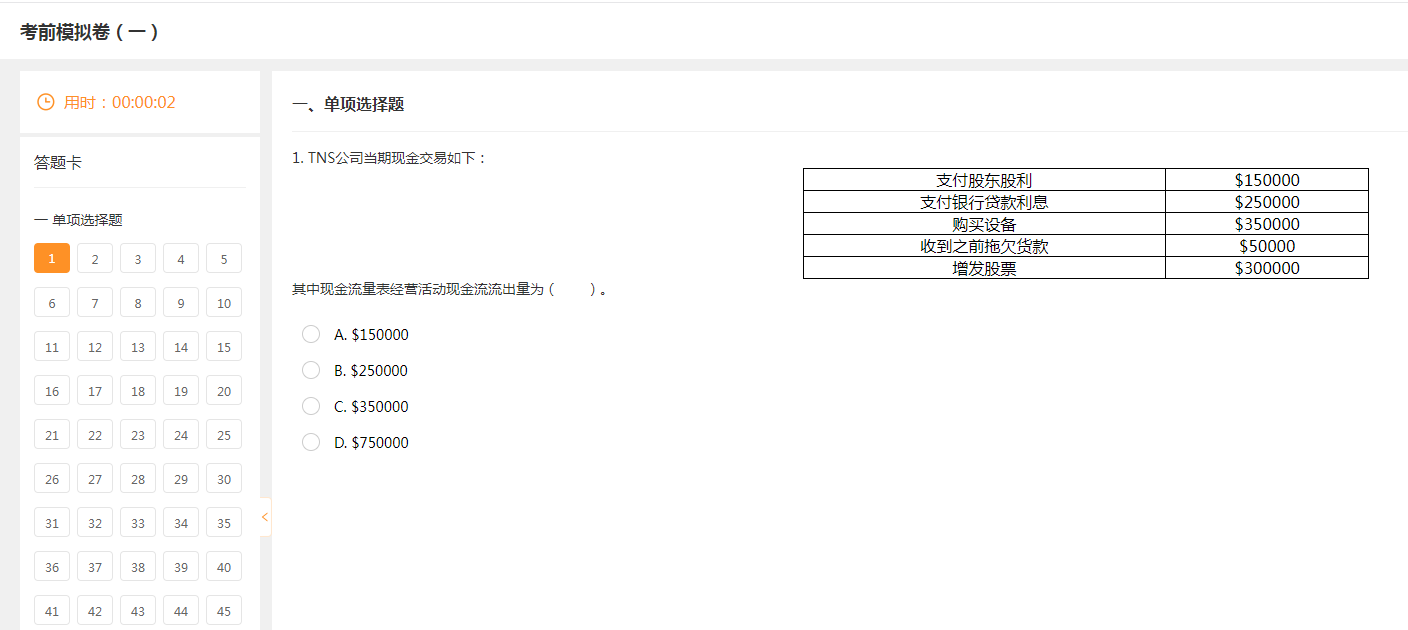The width and height of the screenshot is (1408, 630).
Task: Go to question 20
Action: point(223,390)
